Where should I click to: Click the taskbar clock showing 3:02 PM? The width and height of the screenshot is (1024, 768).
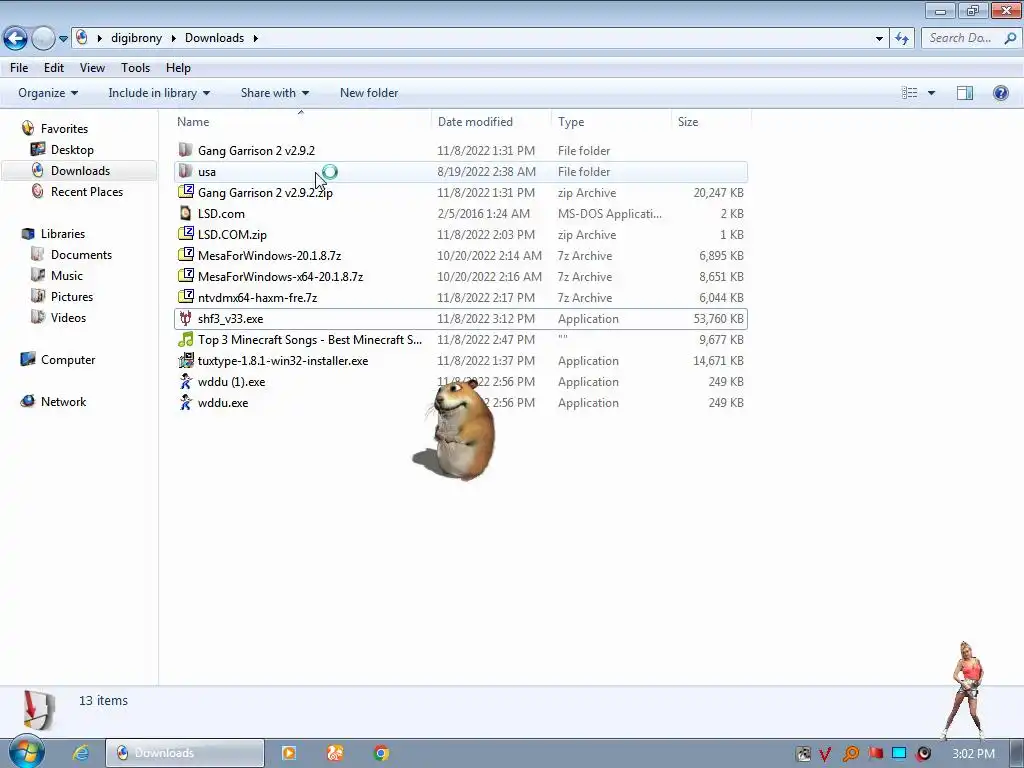[973, 754]
